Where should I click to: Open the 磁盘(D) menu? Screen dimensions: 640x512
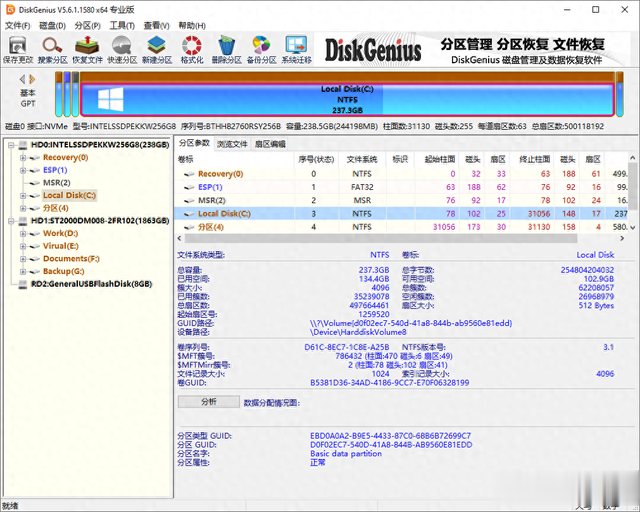52,26
